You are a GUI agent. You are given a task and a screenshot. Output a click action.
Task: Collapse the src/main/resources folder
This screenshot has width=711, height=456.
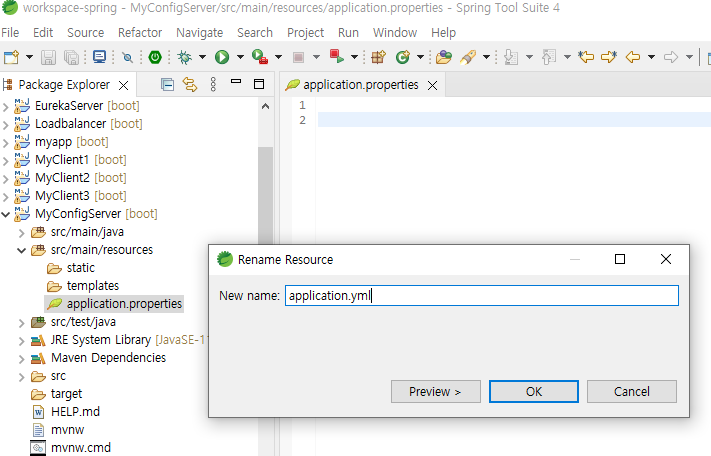21,250
